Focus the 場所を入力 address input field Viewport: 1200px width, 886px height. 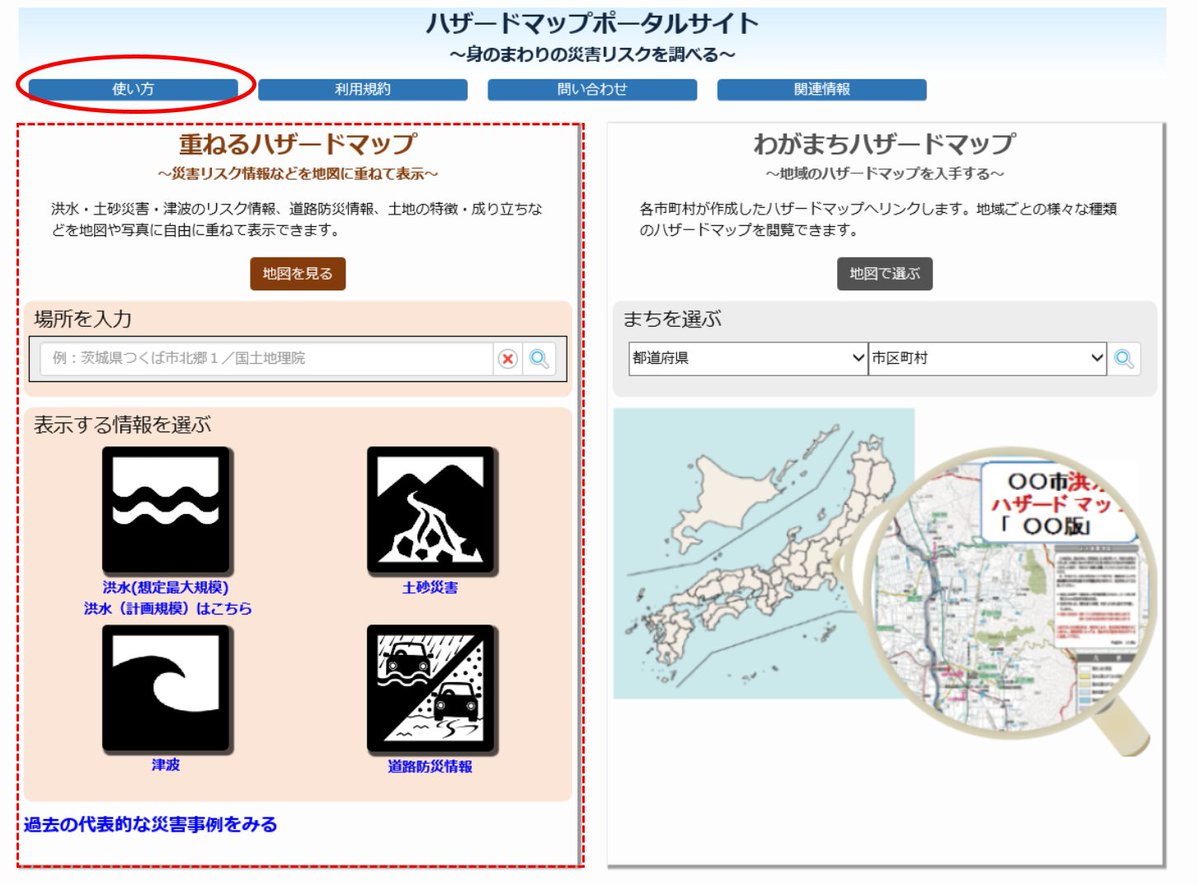click(266, 359)
